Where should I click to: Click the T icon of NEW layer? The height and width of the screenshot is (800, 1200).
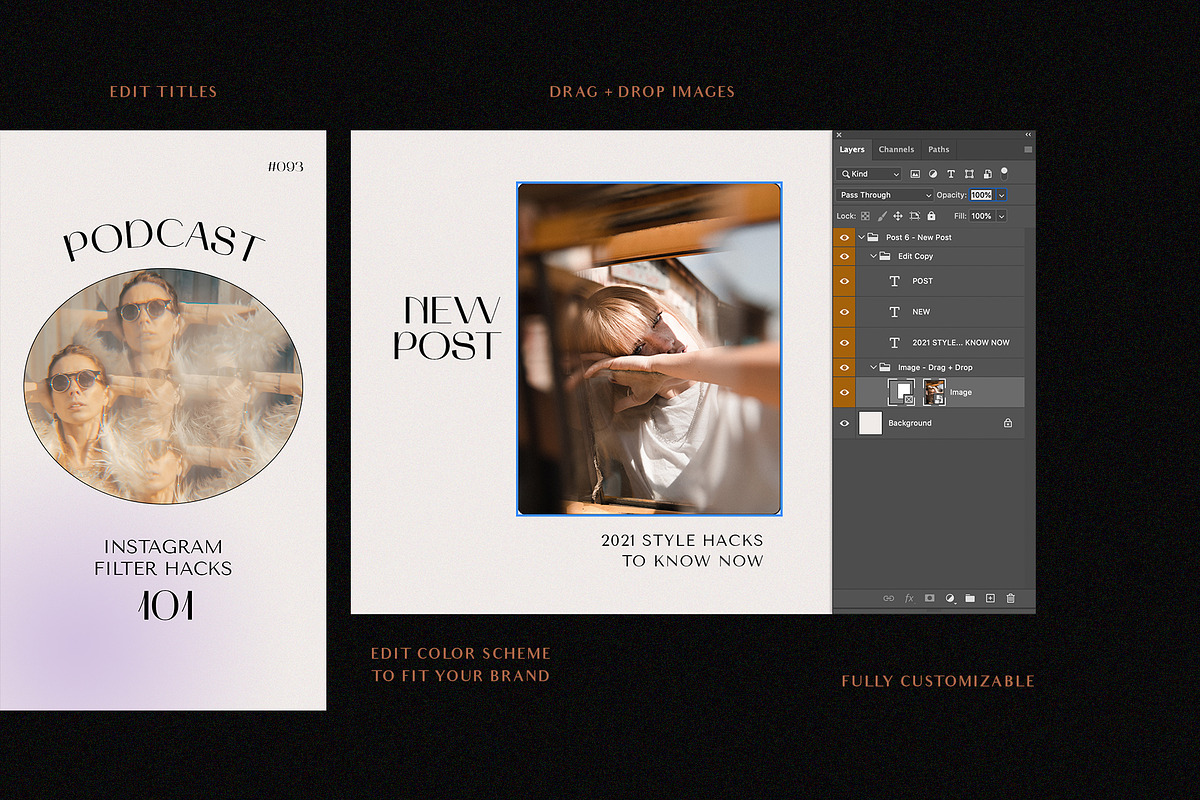point(895,312)
